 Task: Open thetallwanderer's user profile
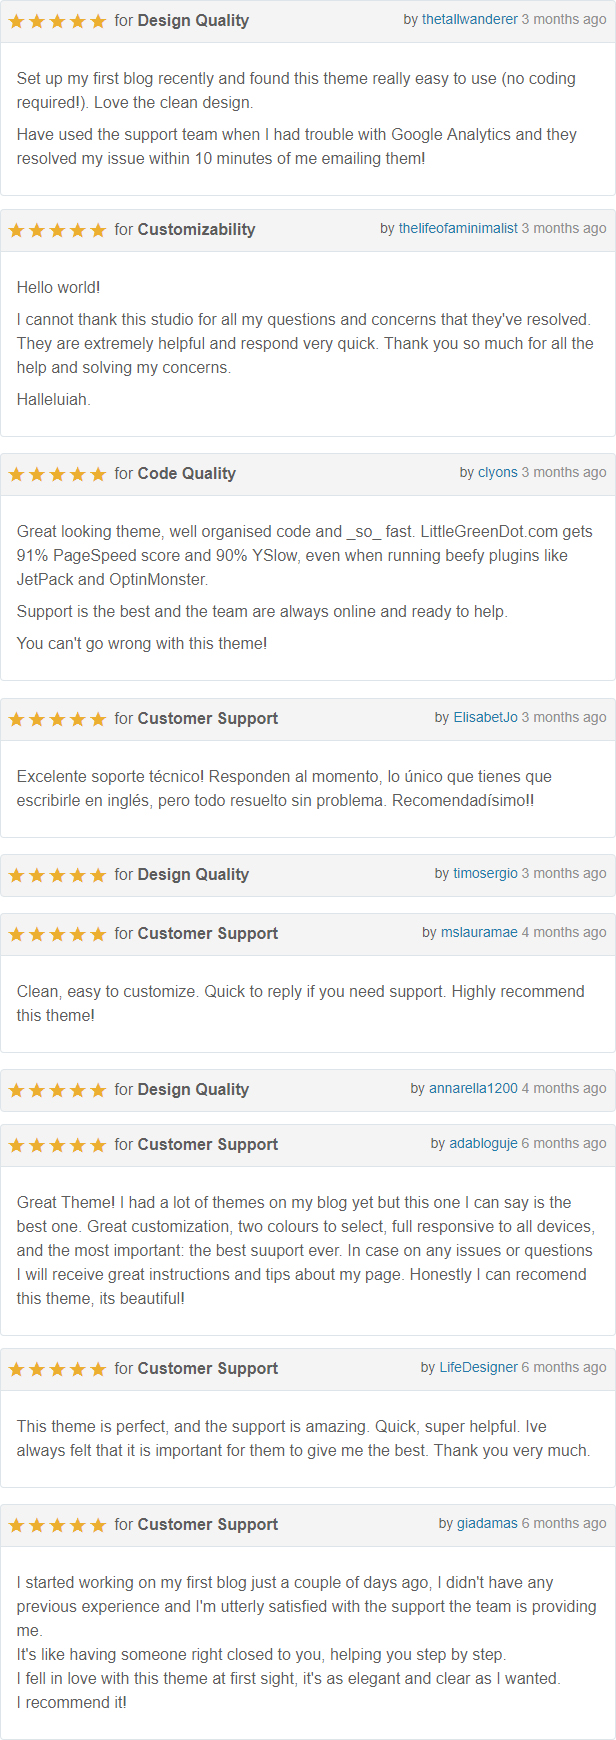point(470,20)
